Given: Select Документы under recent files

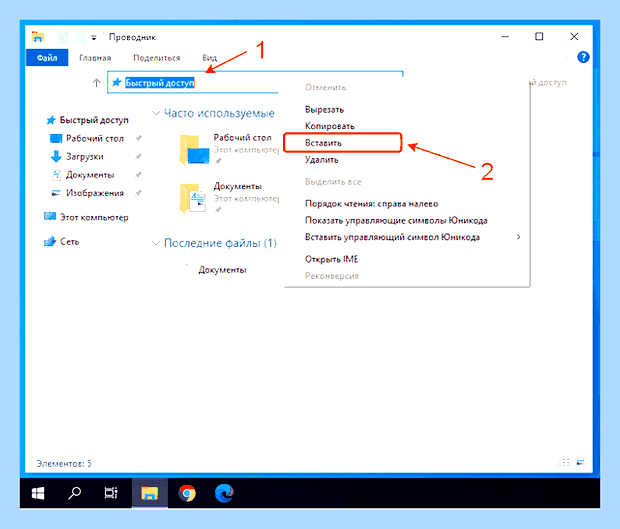Looking at the screenshot, I should point(222,270).
